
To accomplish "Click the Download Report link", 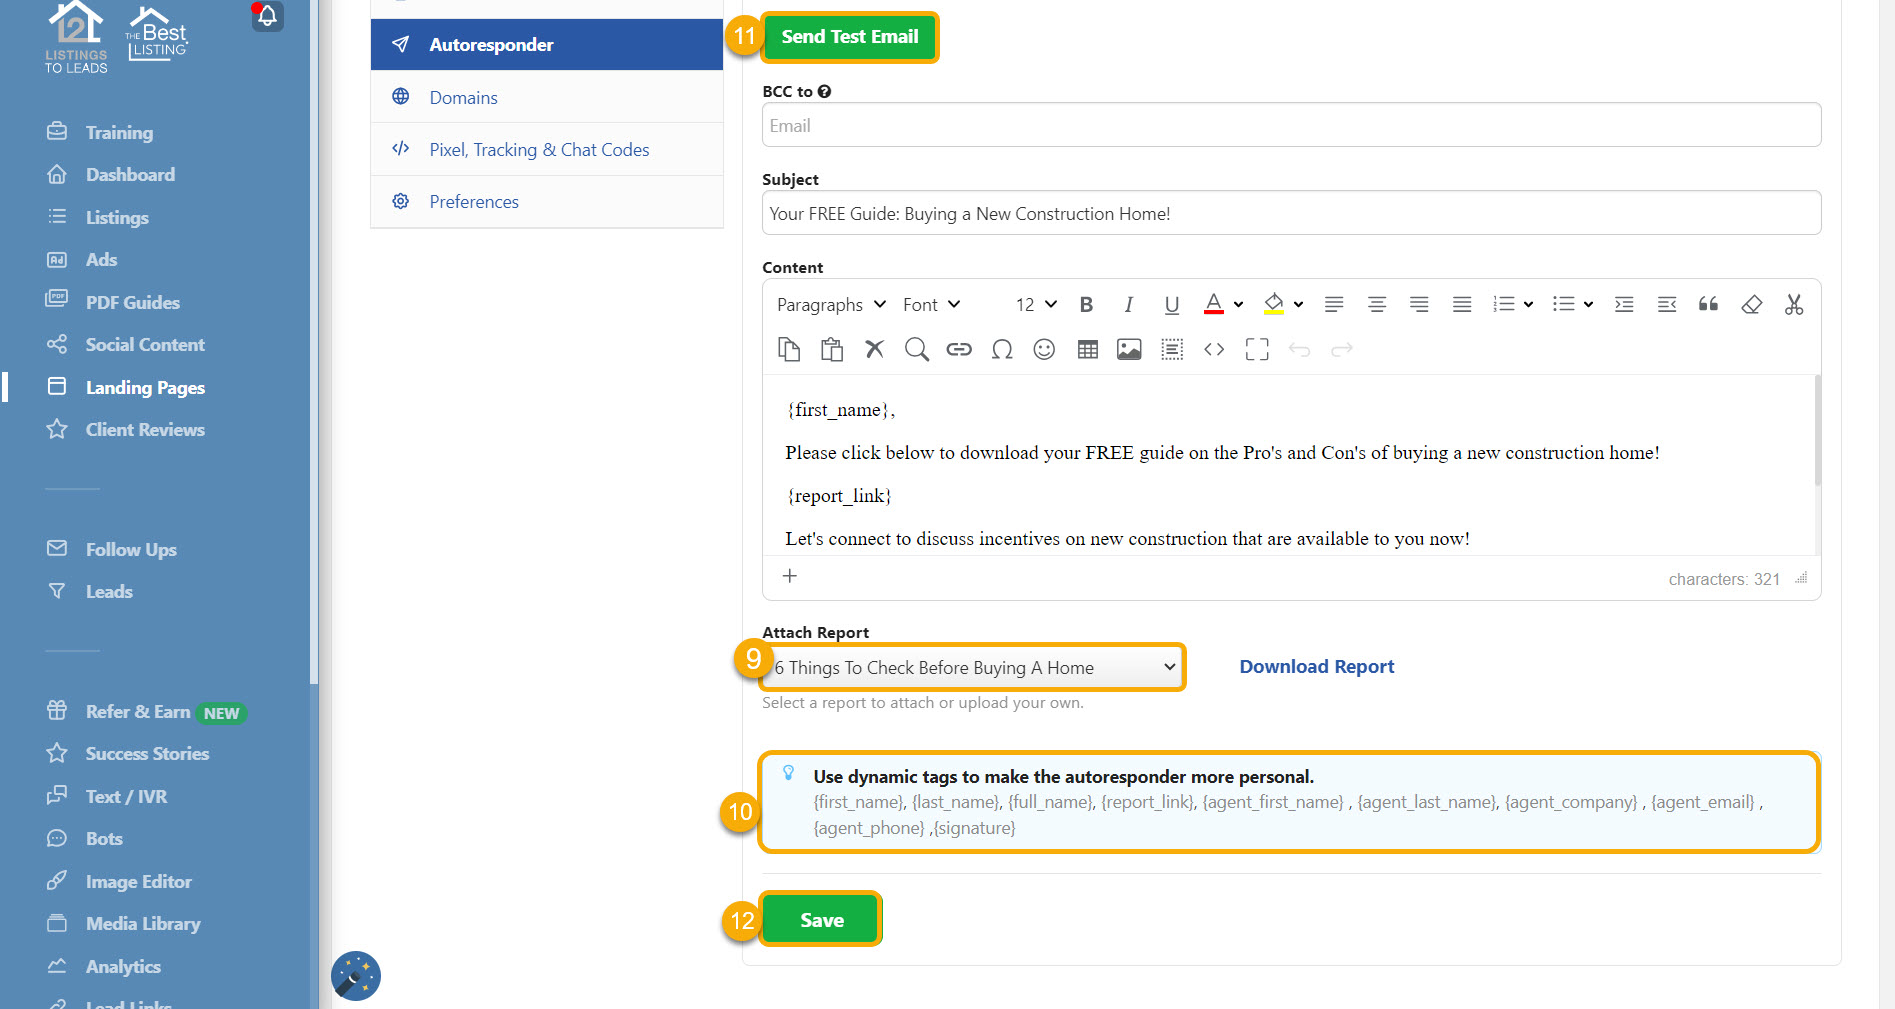I will click(x=1316, y=667).
